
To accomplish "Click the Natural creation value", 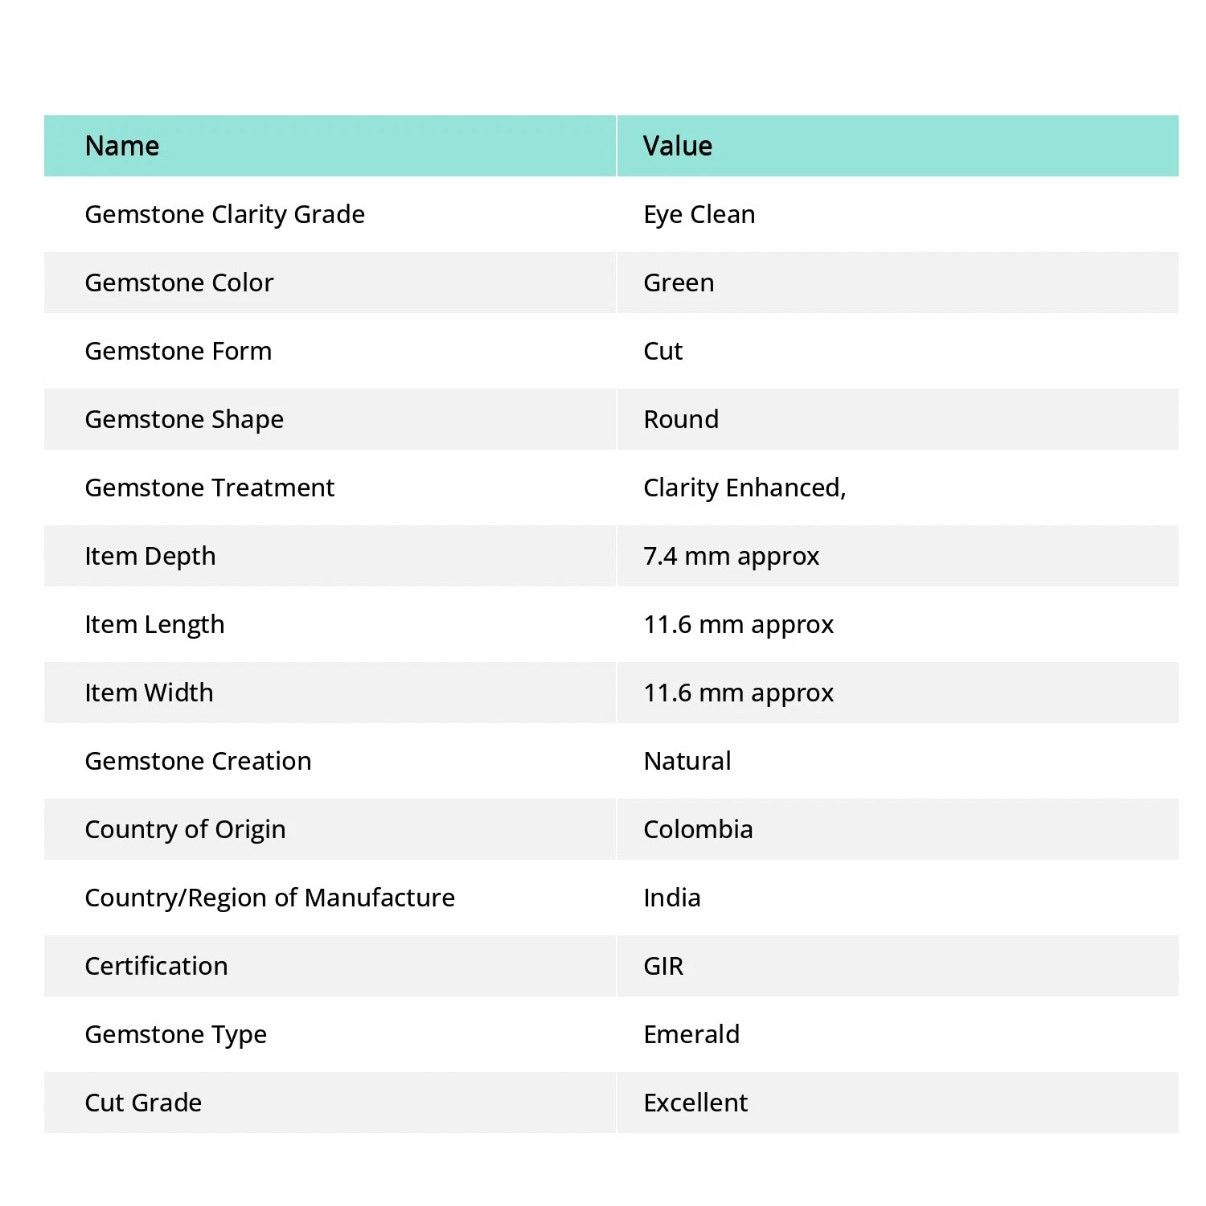I will pos(687,761).
